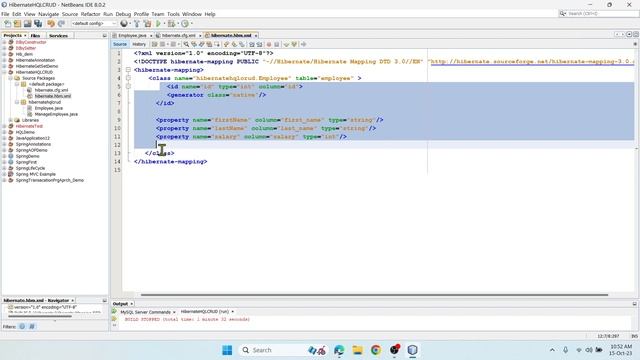The height and width of the screenshot is (360, 640).
Task: Click the Stop Macro Recording icon
Action: 276,44
